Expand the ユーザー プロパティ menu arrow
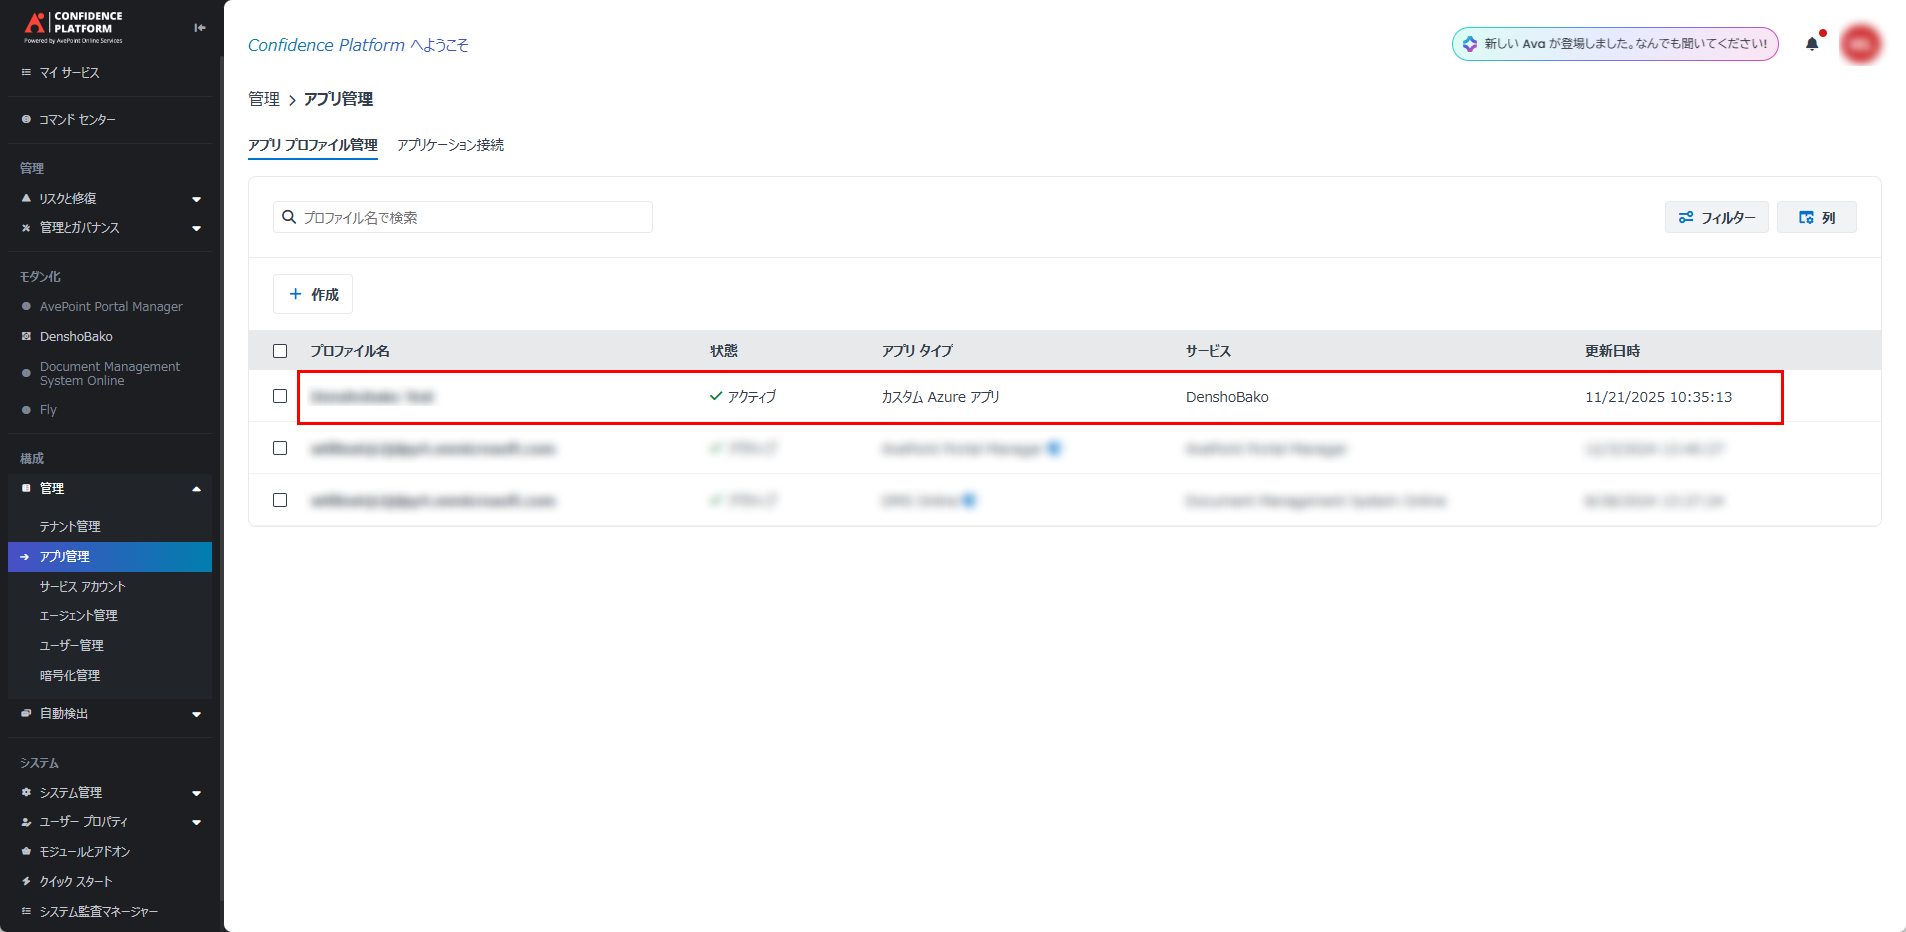Screen dimensions: 1906x932 click(196, 822)
